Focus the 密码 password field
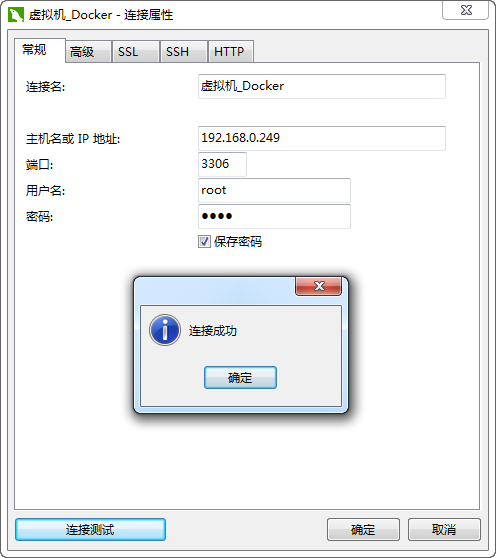496x558 pixels. pyautogui.click(x=274, y=216)
